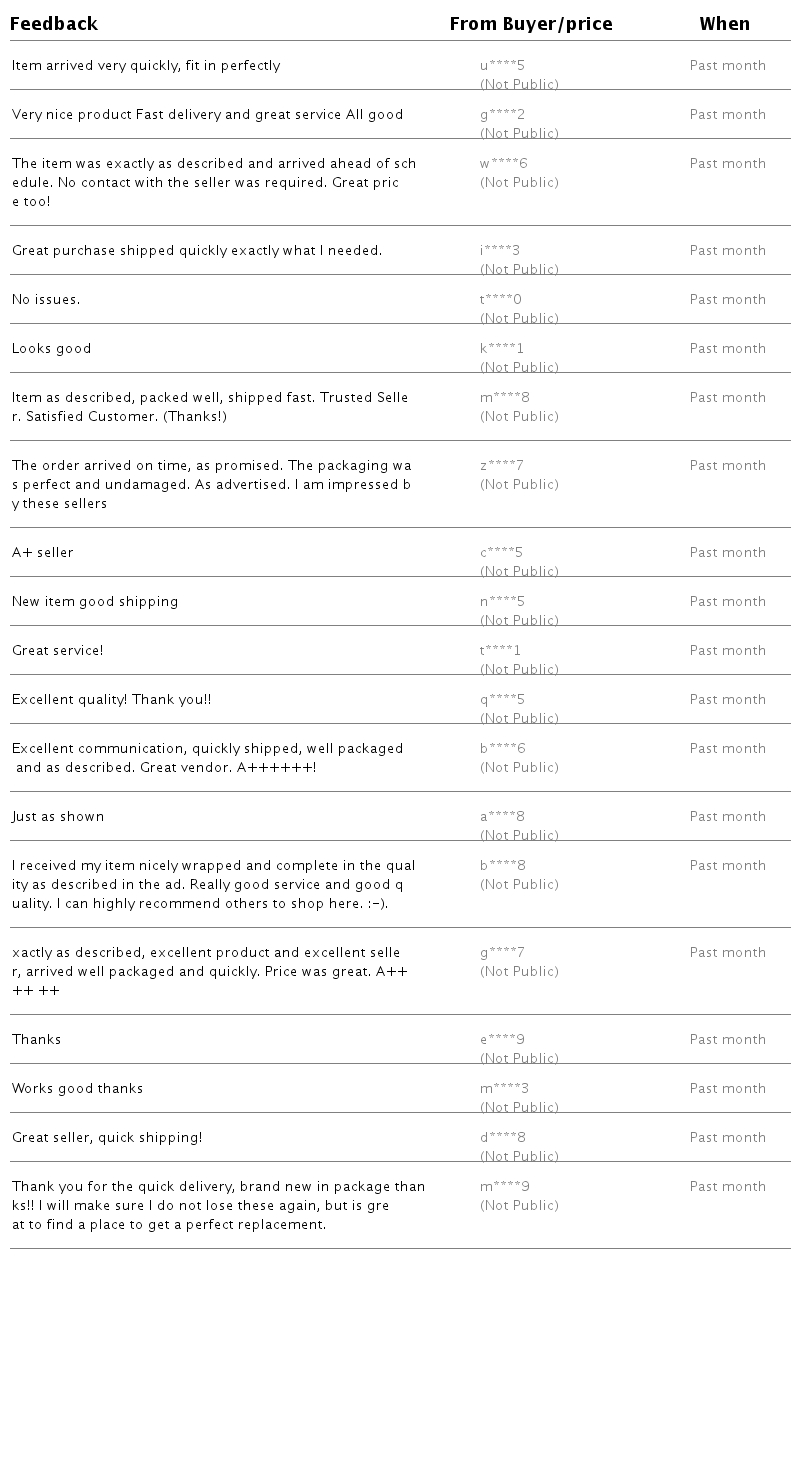800x1480 pixels.
Task: Select 'Works good thanks' feedback
Action: click(78, 1089)
